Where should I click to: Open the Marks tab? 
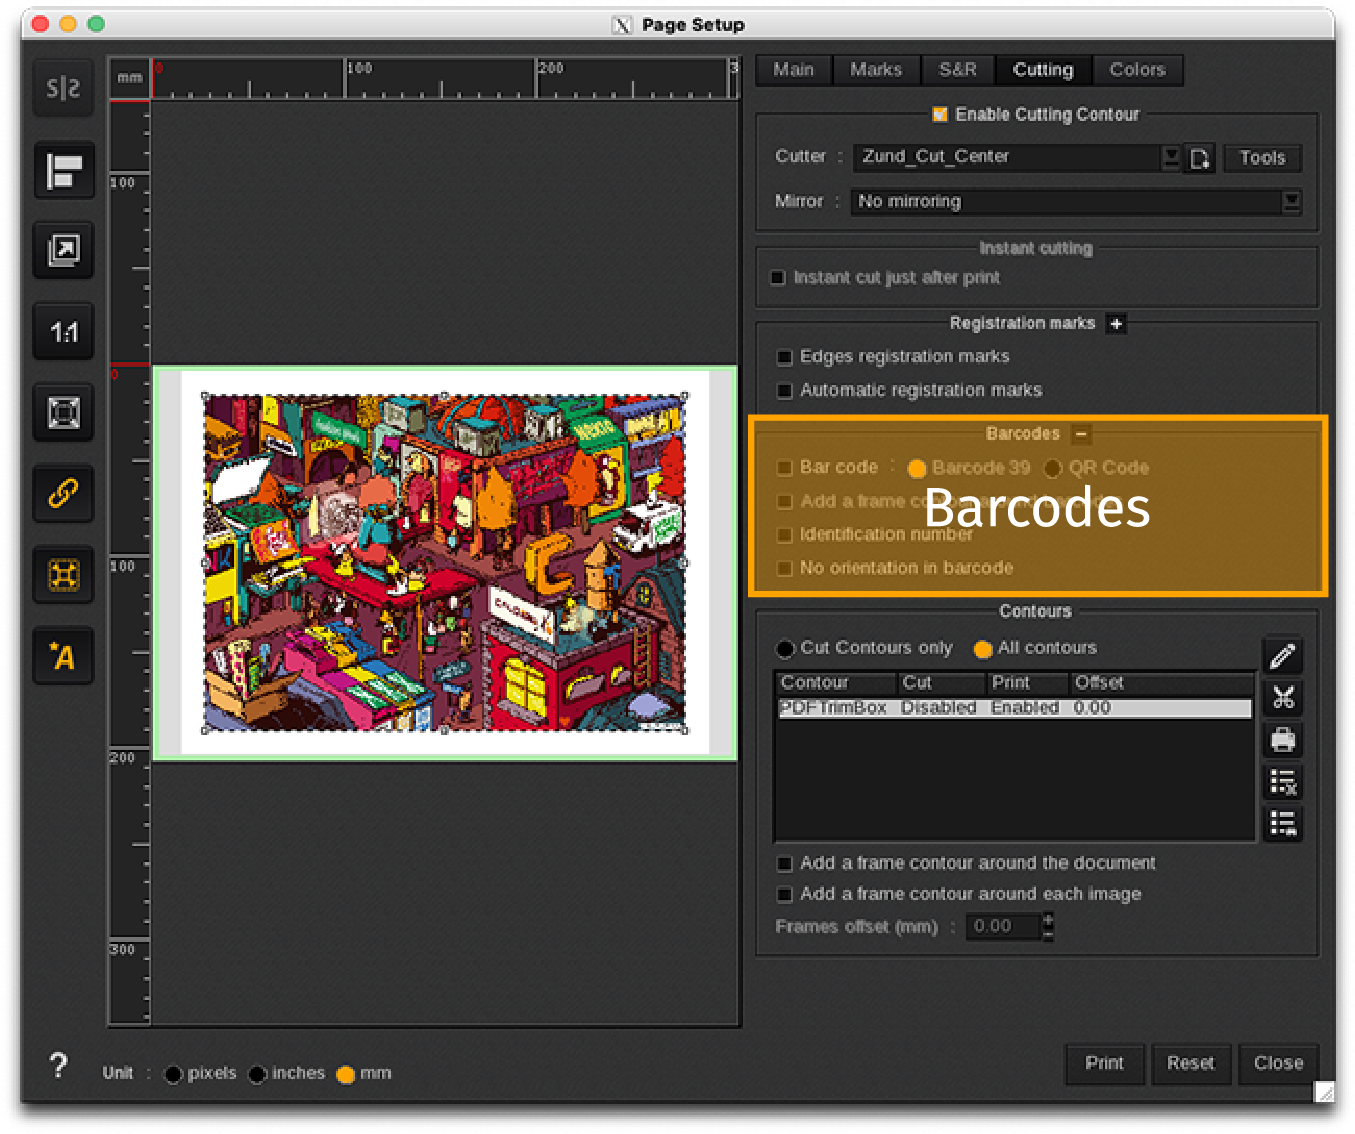point(876,70)
